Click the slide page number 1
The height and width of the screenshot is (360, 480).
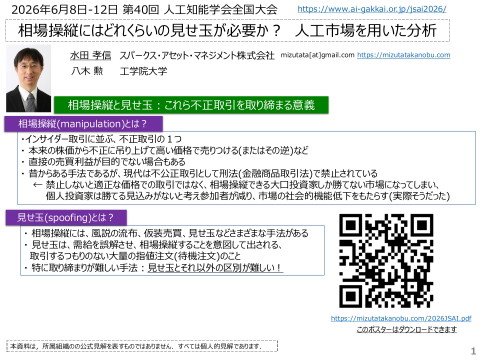(473, 351)
